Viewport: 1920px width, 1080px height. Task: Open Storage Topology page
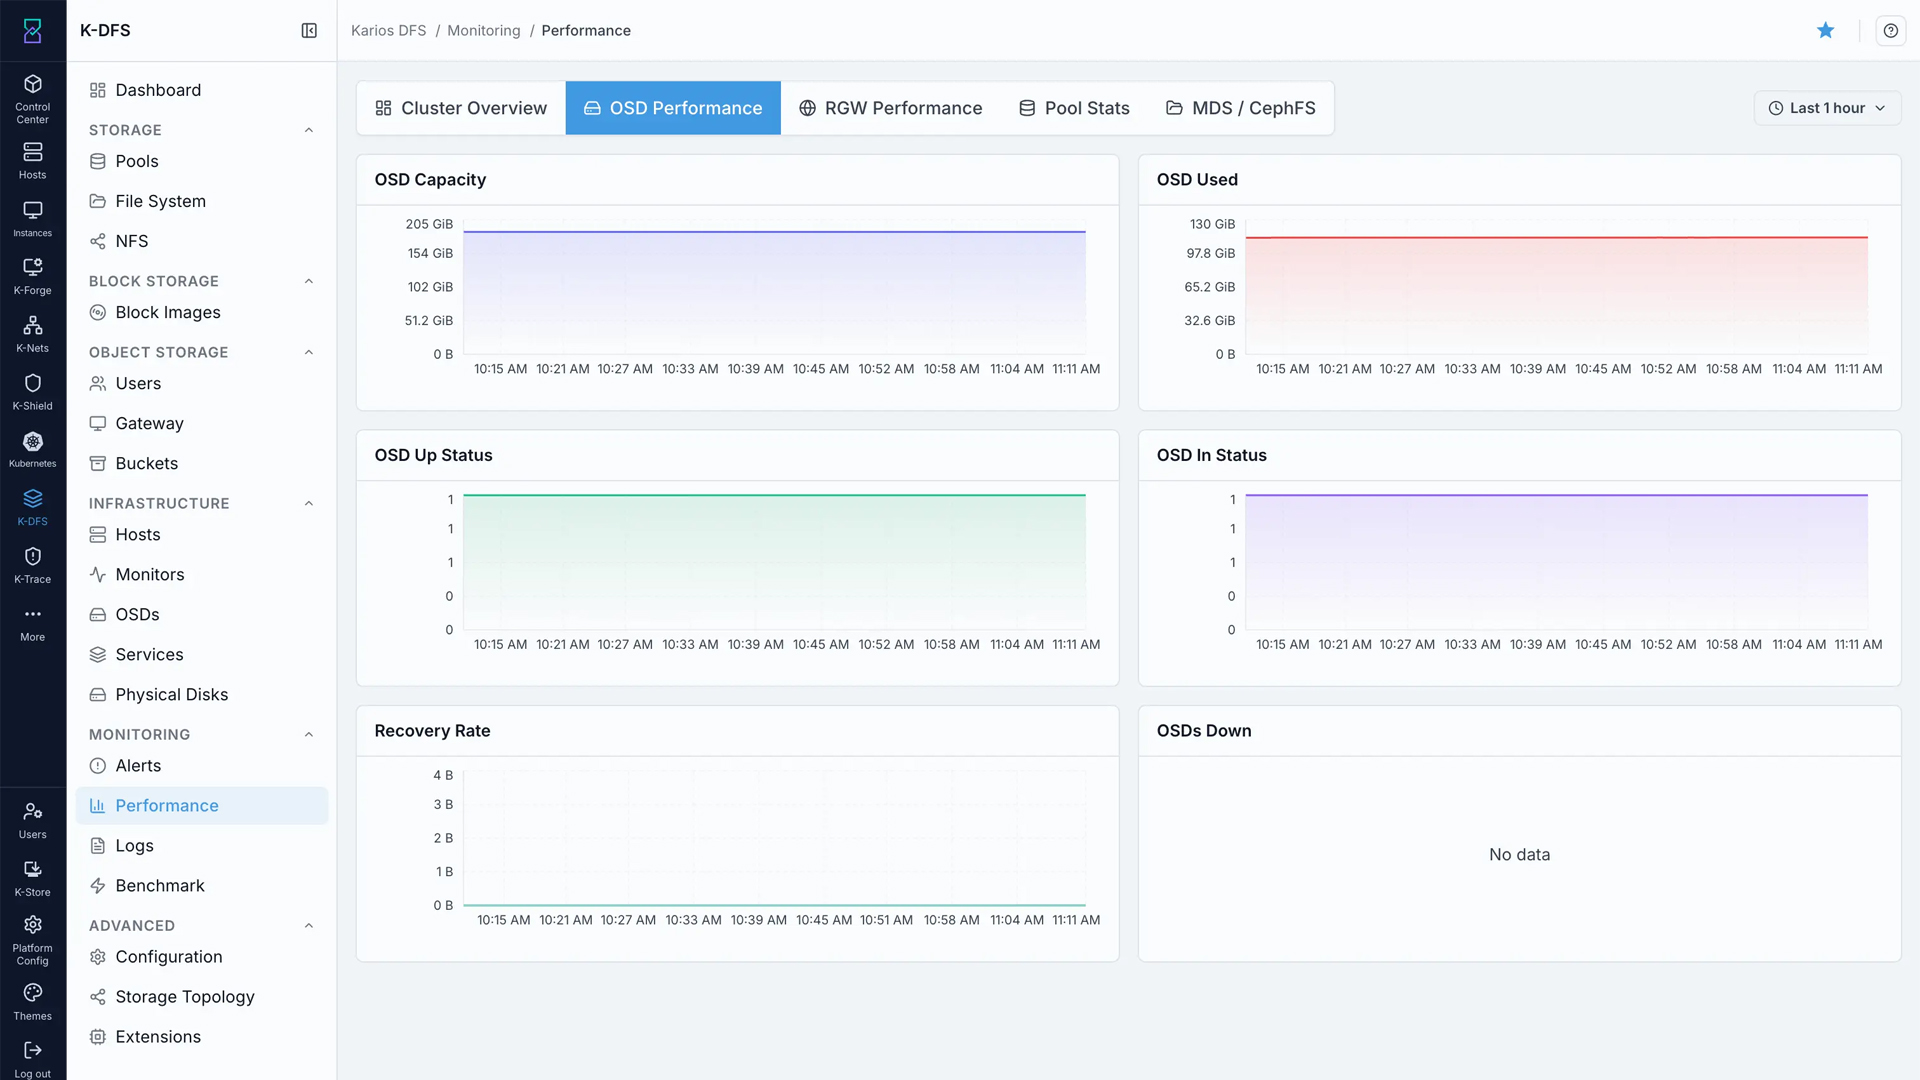[202, 996]
